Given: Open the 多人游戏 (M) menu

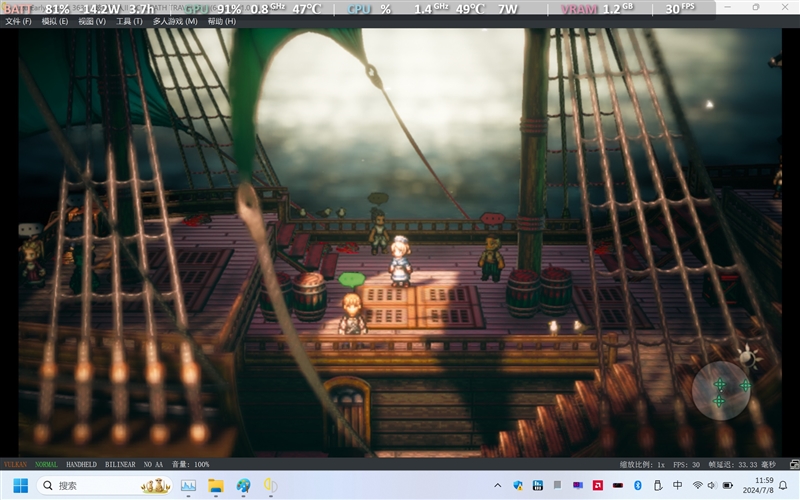Looking at the screenshot, I should (175, 21).
